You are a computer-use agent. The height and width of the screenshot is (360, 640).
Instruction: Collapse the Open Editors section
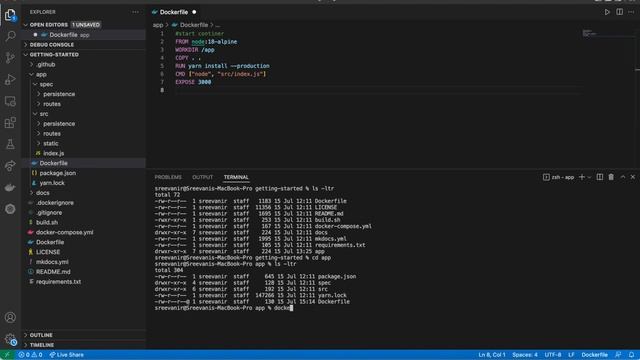[x=84, y=25]
